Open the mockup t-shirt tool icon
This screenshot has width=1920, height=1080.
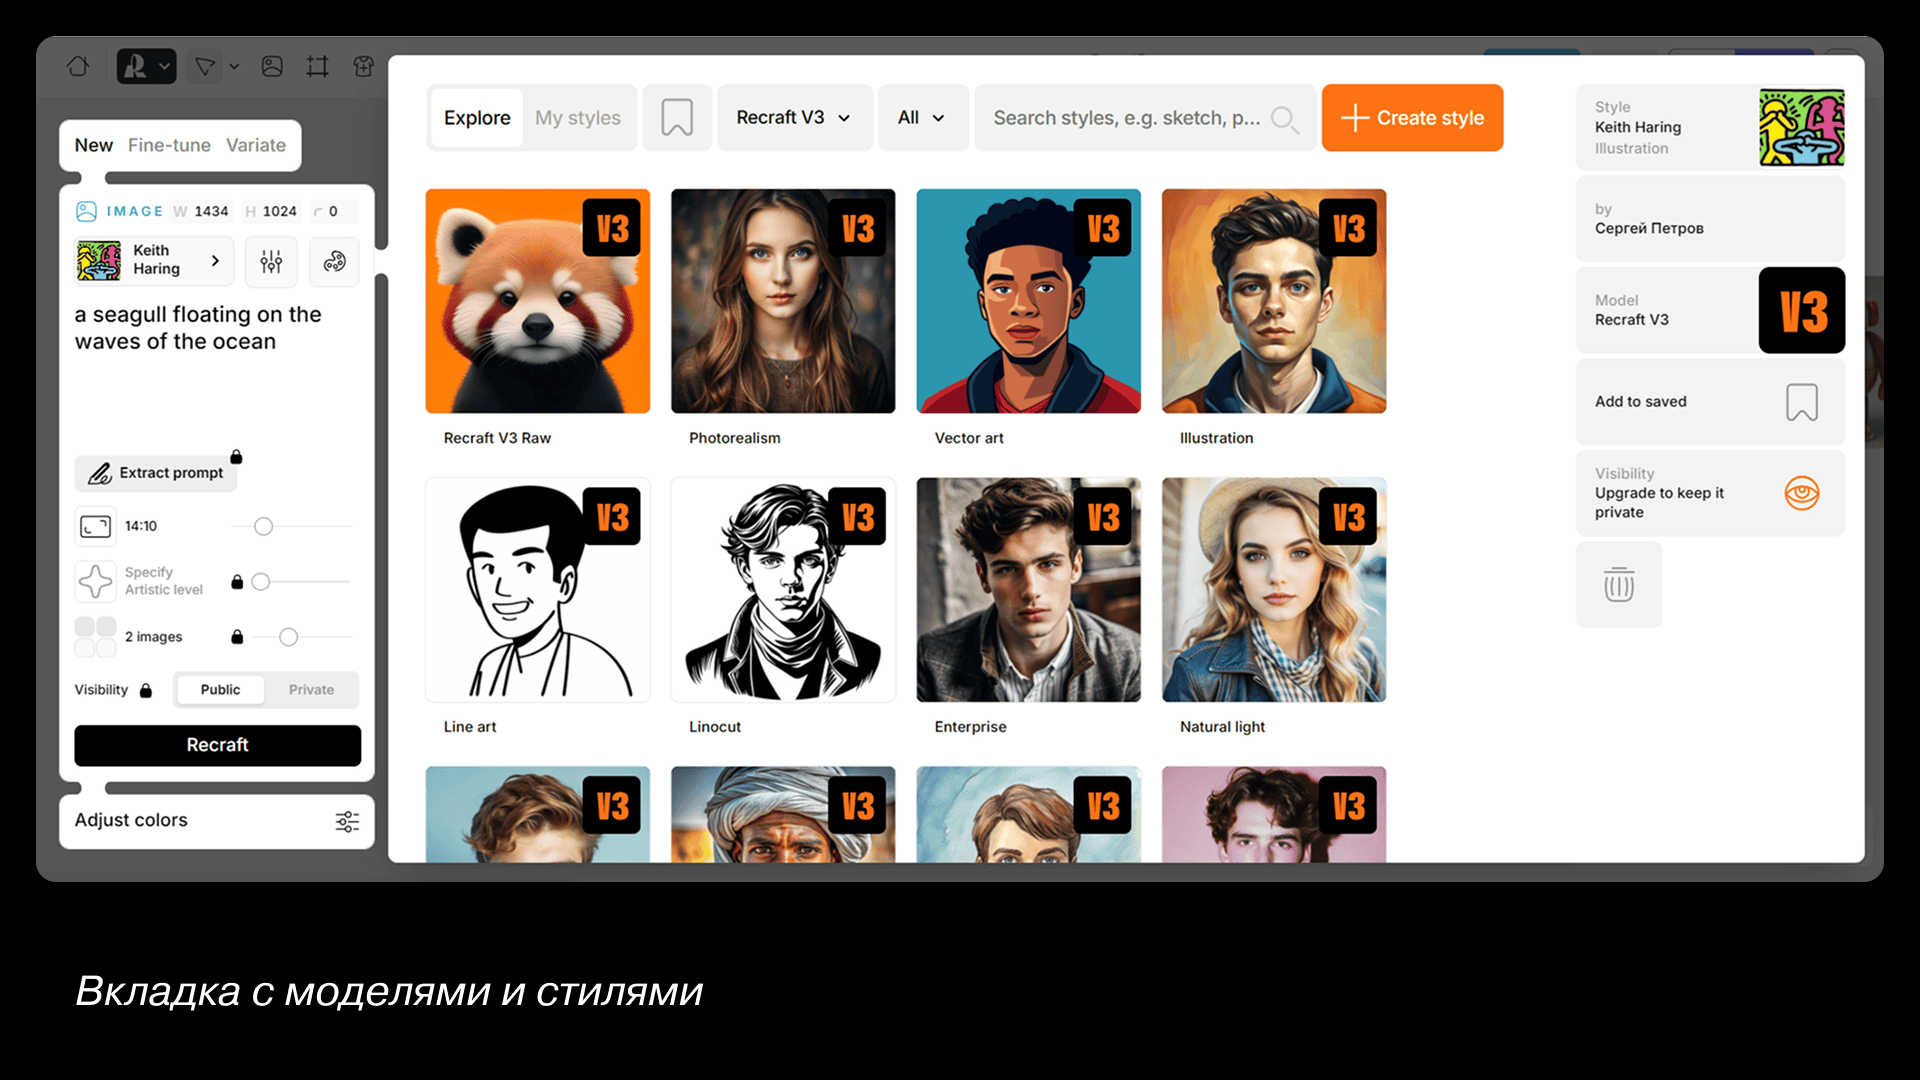tap(363, 67)
